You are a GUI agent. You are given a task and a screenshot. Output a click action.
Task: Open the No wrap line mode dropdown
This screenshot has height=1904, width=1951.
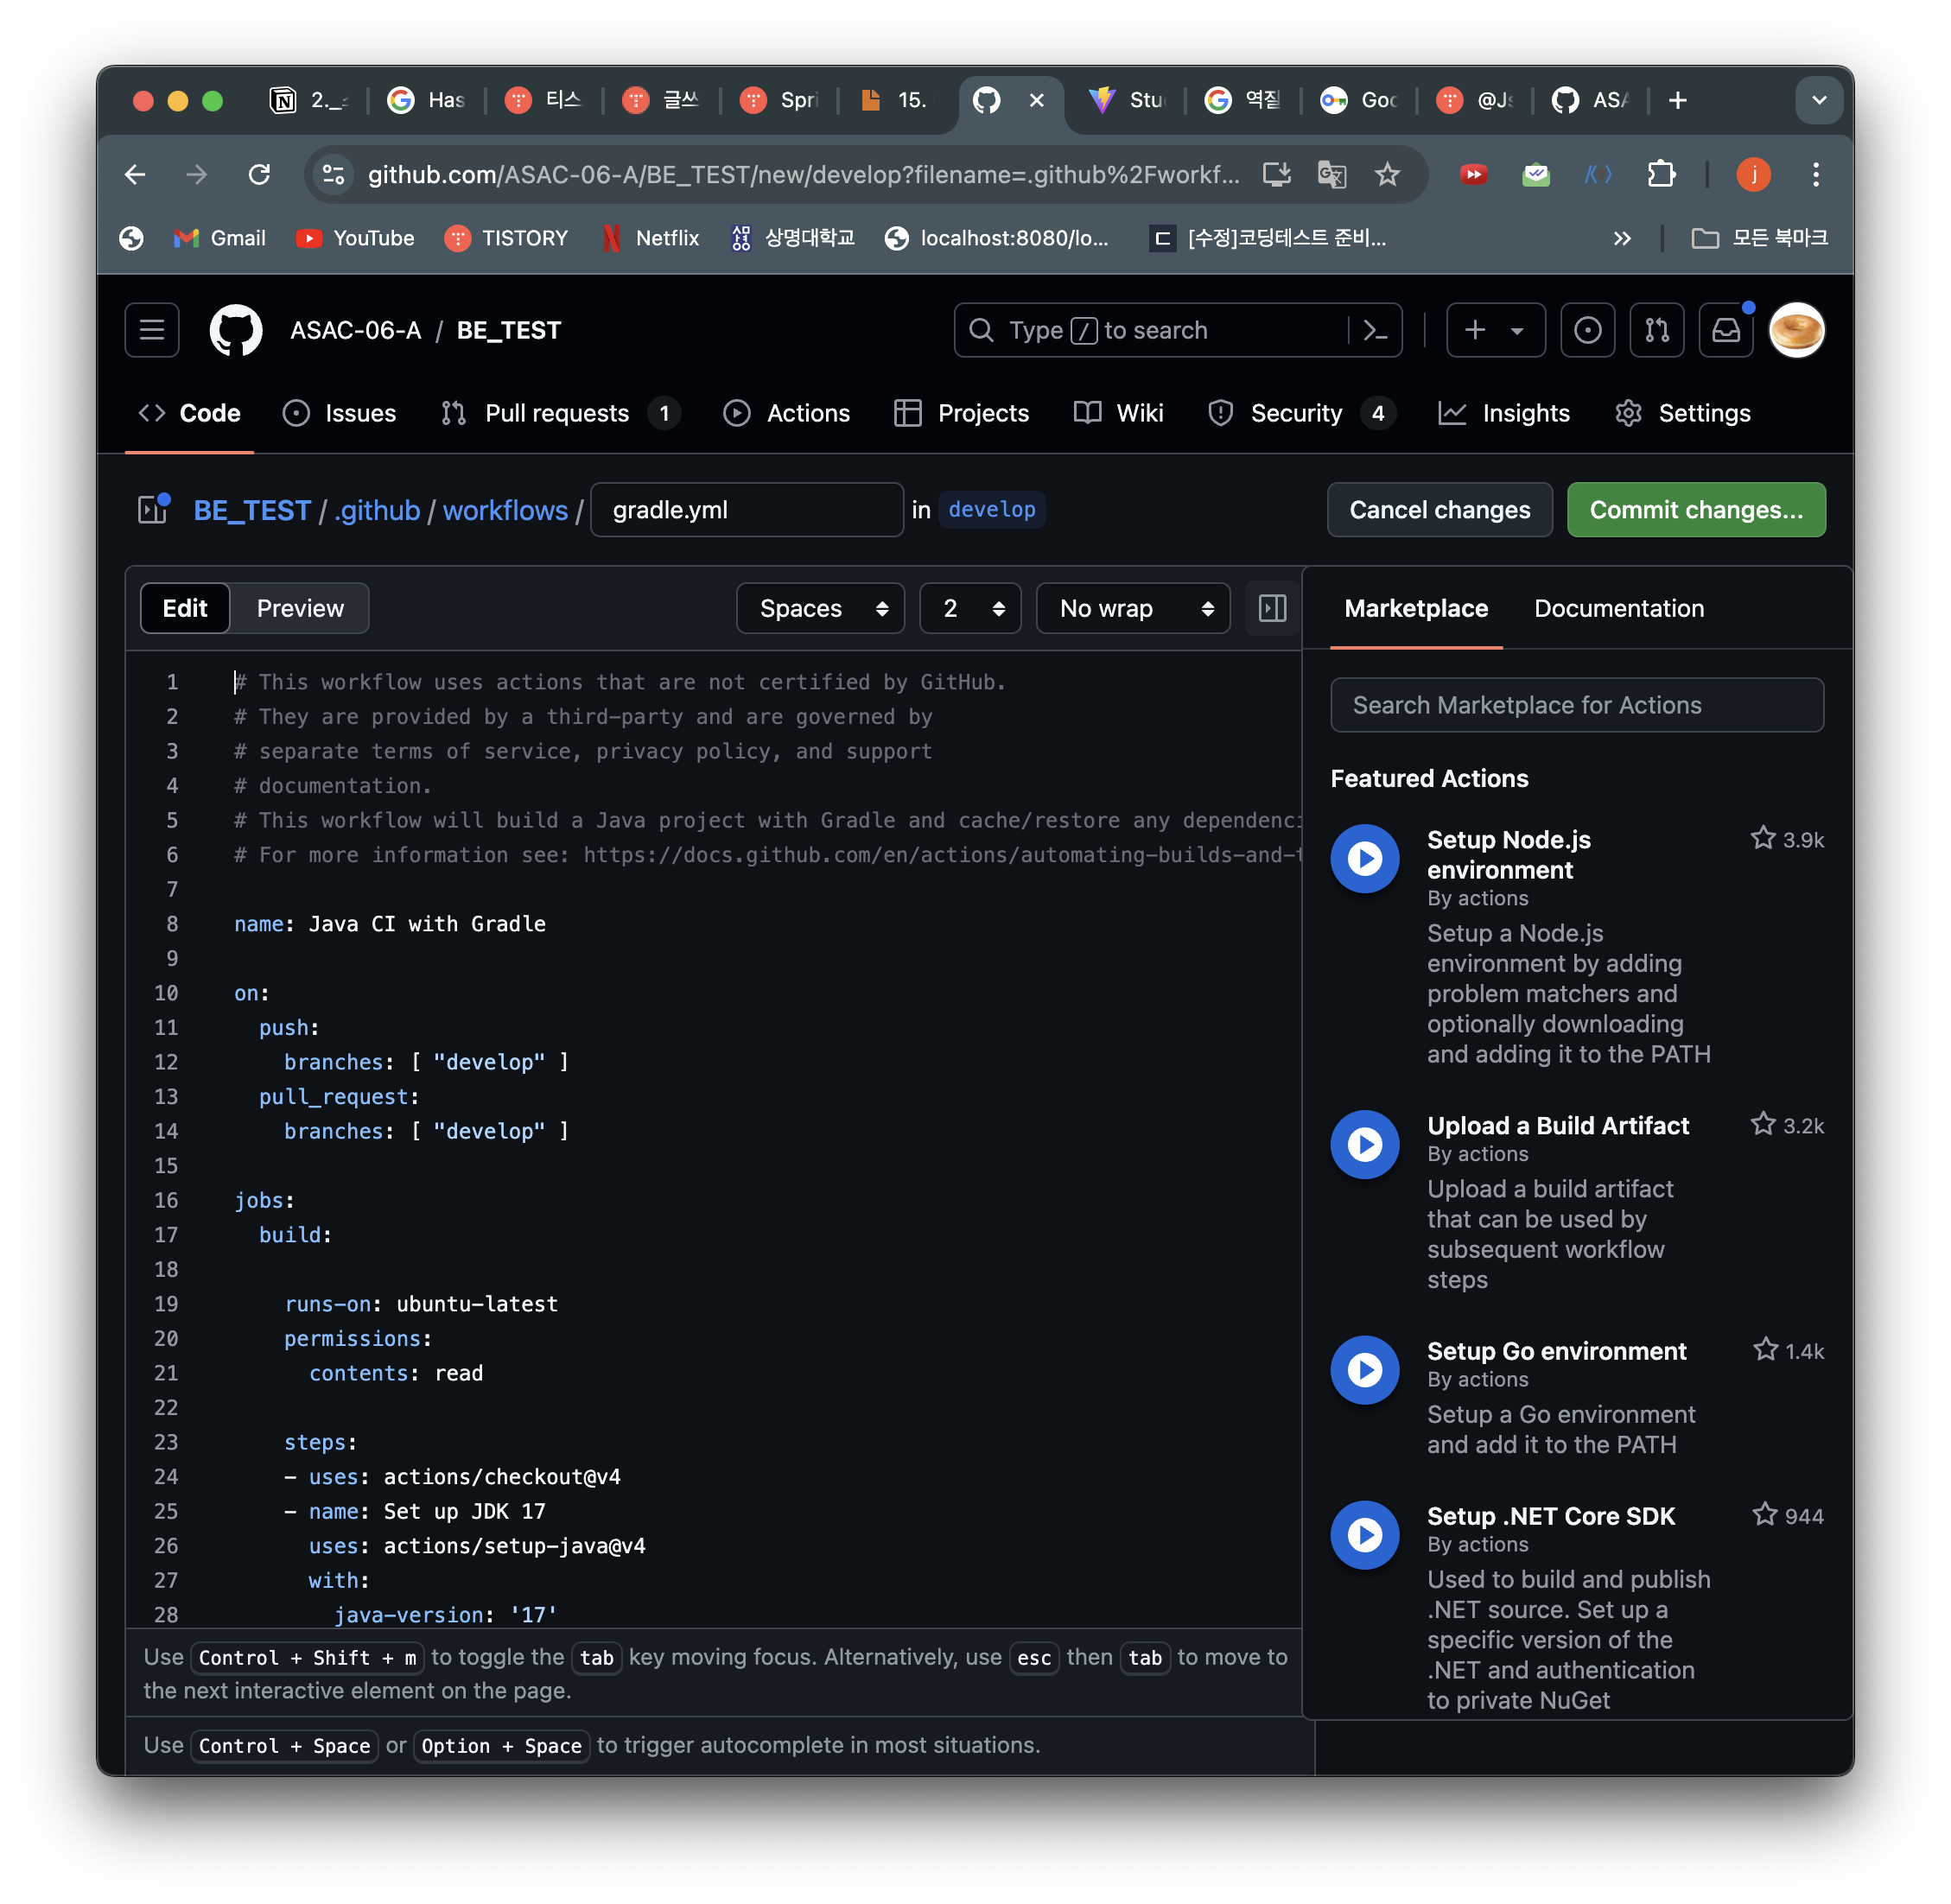pyautogui.click(x=1133, y=608)
